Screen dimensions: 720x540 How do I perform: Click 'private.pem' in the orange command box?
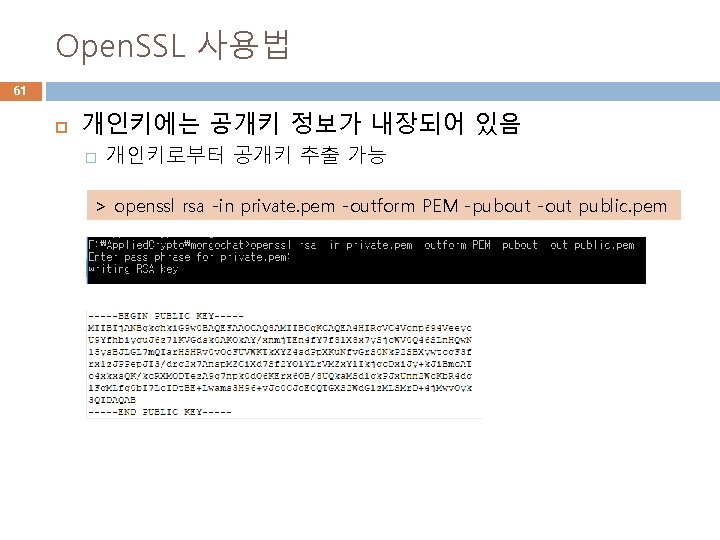click(288, 206)
